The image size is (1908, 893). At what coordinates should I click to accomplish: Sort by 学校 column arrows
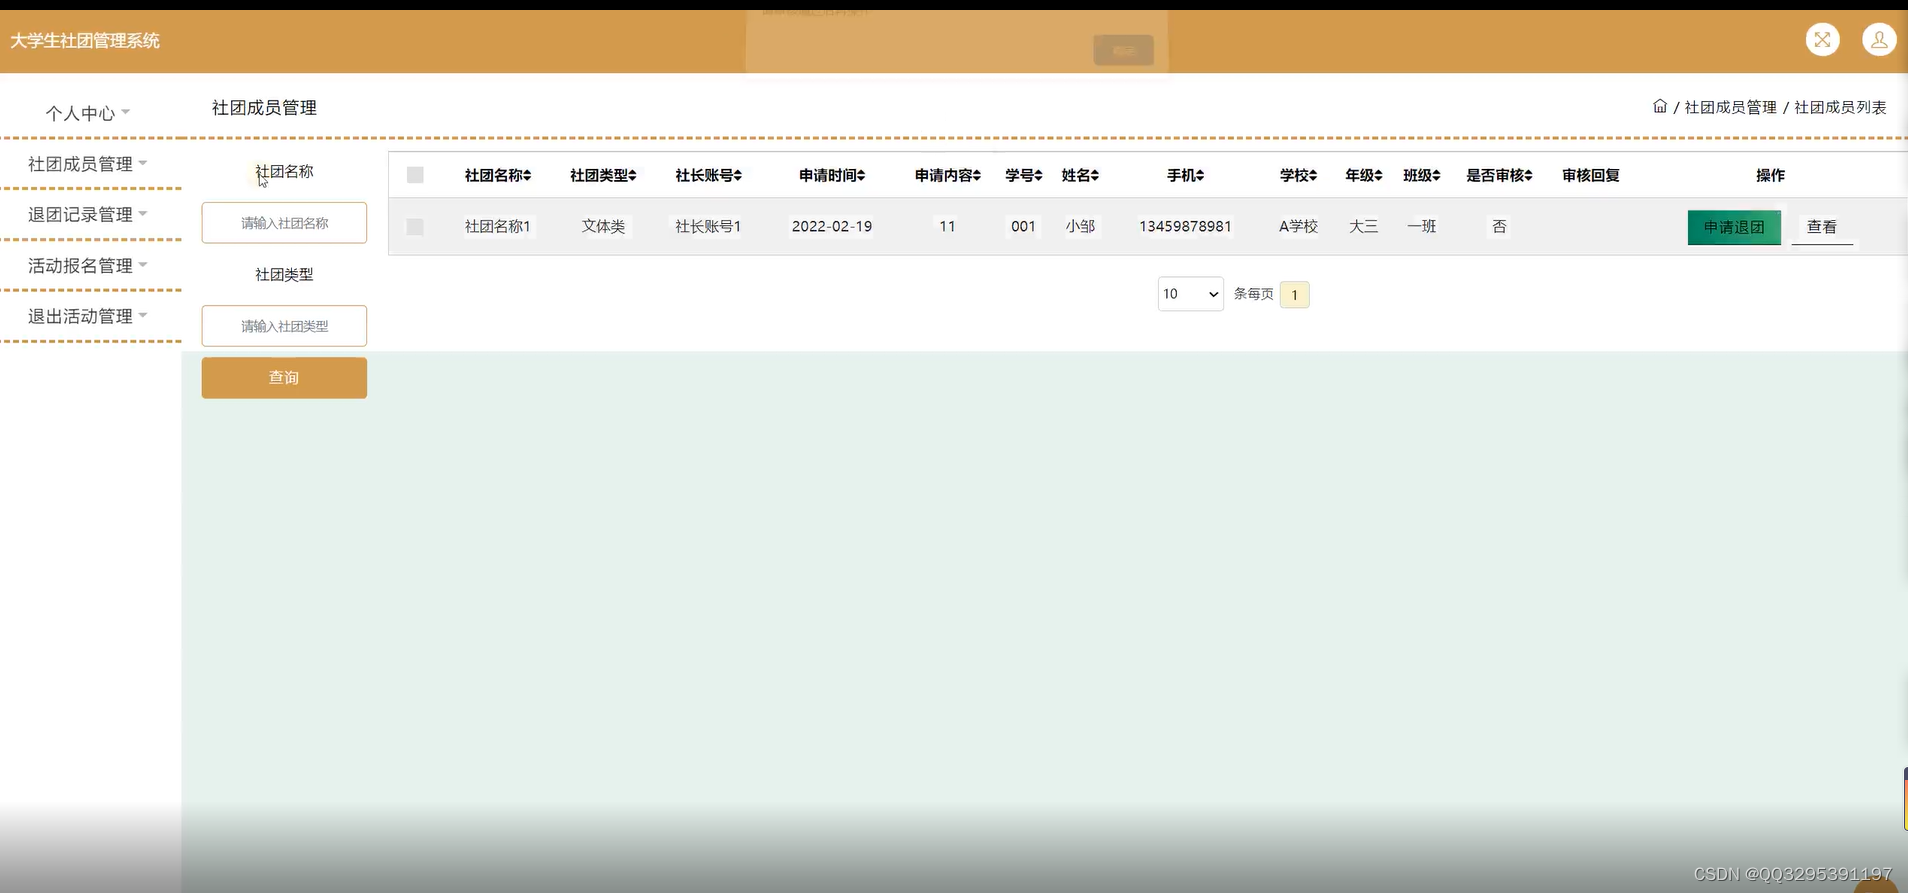coord(1314,176)
